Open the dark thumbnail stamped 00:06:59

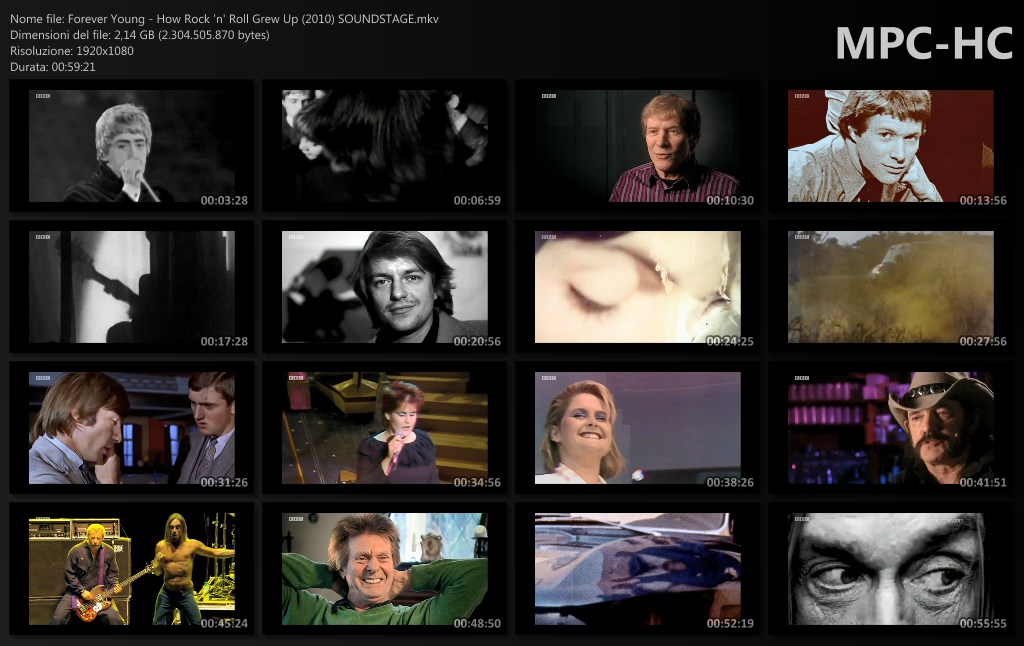[x=385, y=146]
